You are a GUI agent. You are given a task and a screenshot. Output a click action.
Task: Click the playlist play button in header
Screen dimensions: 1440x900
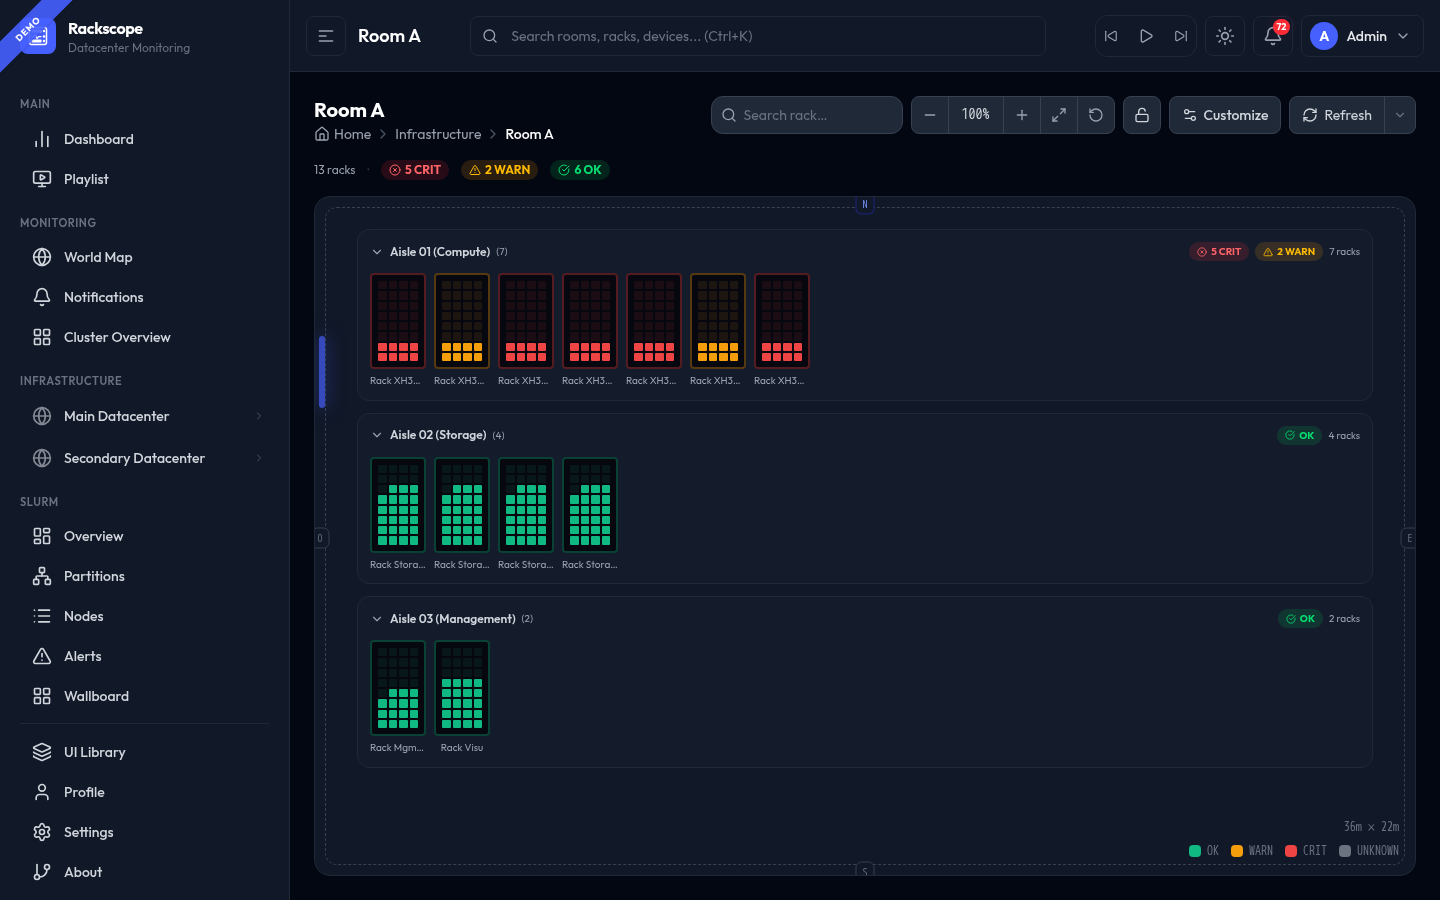click(x=1146, y=36)
